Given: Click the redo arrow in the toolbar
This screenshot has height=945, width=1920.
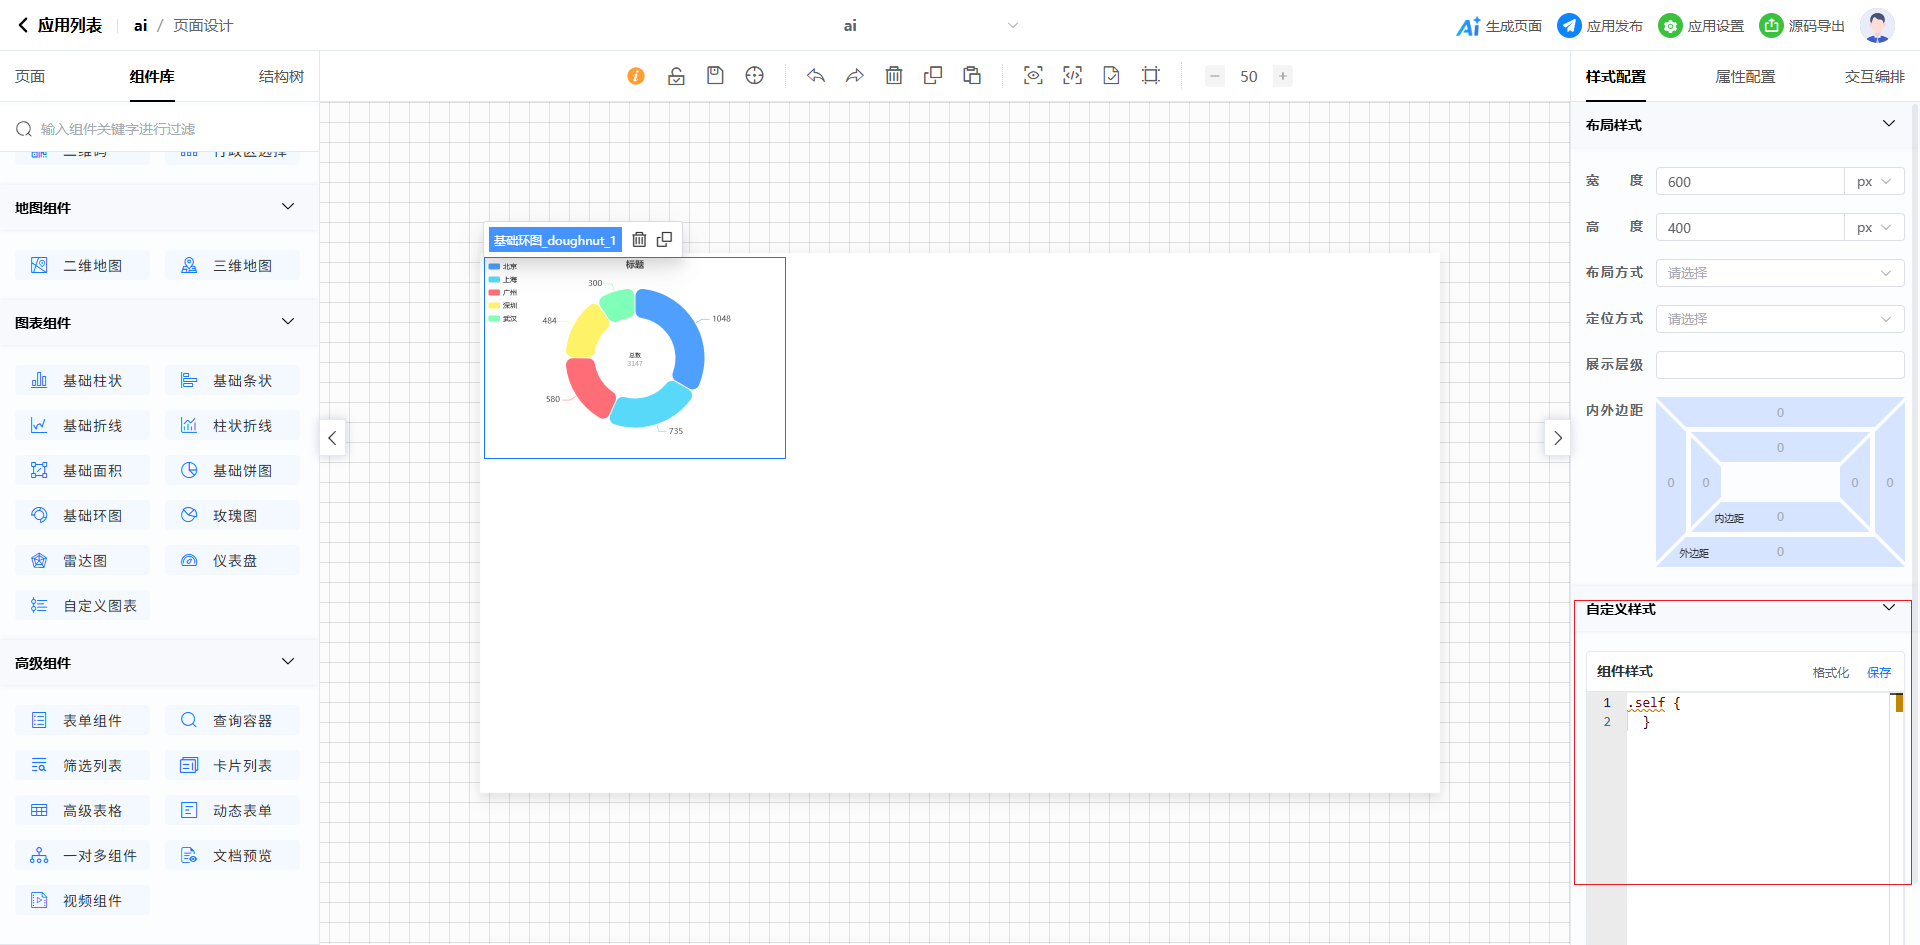Looking at the screenshot, I should click(855, 76).
